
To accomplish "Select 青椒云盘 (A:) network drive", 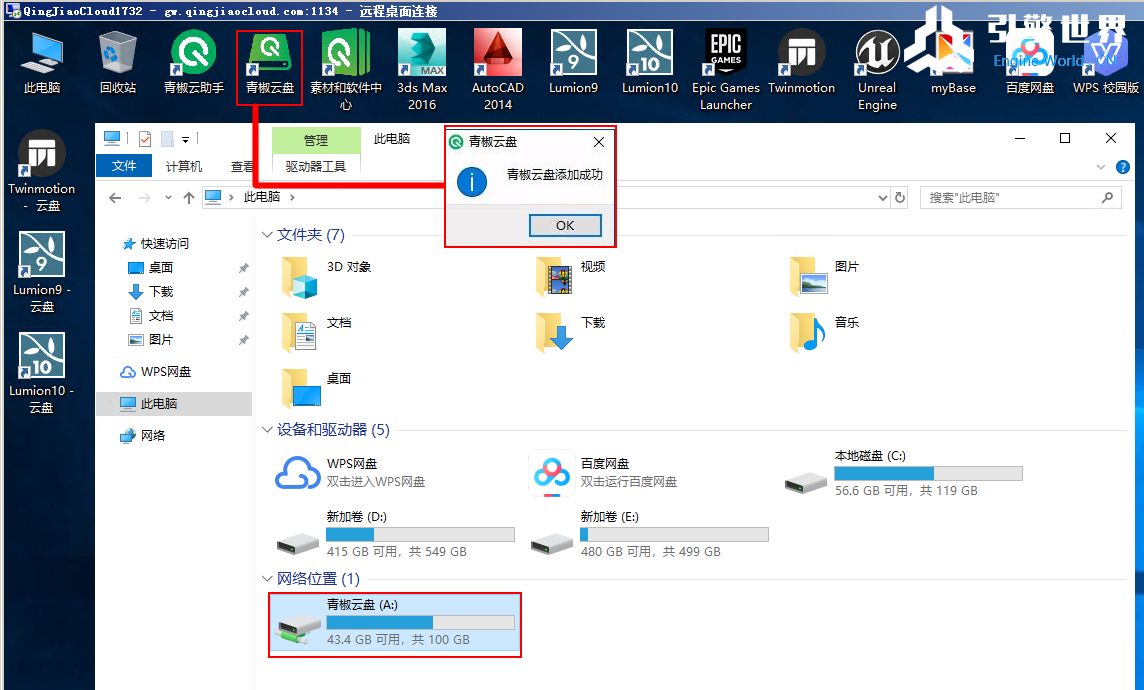I will pyautogui.click(x=395, y=625).
